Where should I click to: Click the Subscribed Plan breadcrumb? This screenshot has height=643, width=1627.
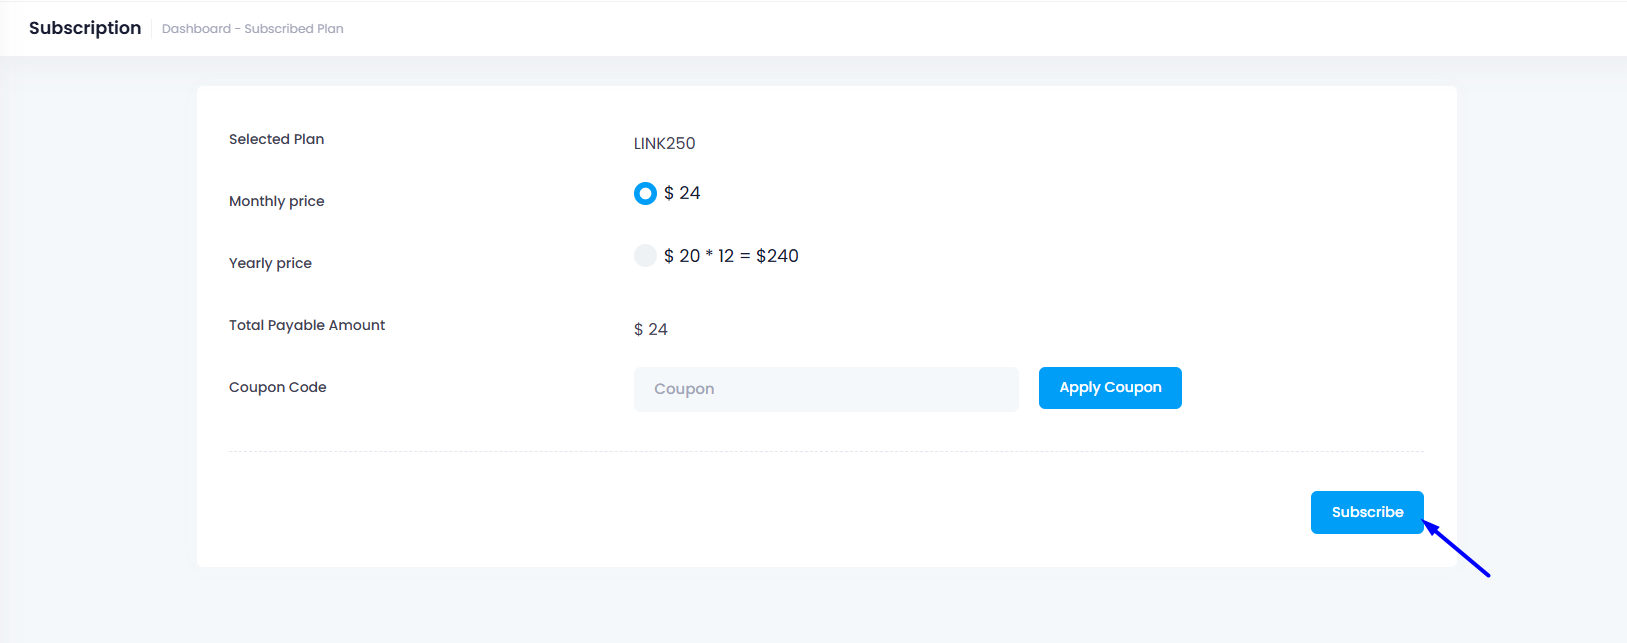(x=294, y=29)
